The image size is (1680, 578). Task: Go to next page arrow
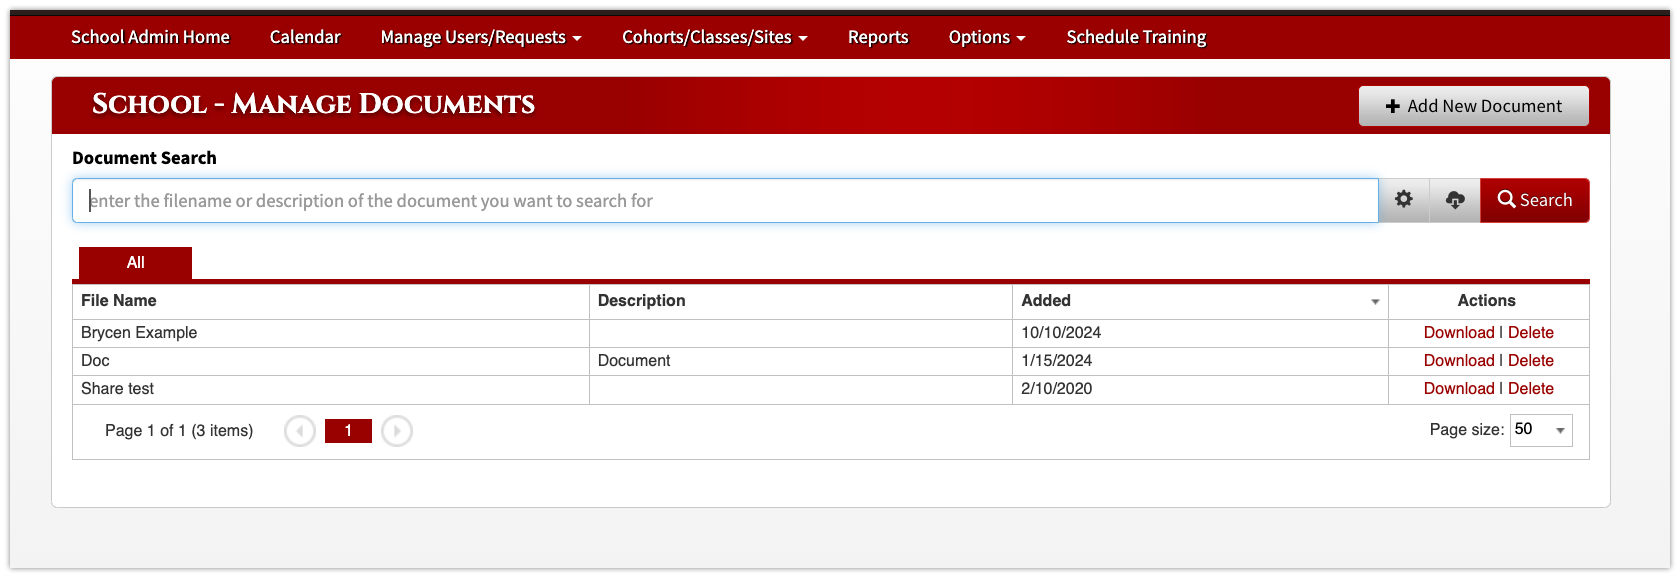pyautogui.click(x=397, y=431)
